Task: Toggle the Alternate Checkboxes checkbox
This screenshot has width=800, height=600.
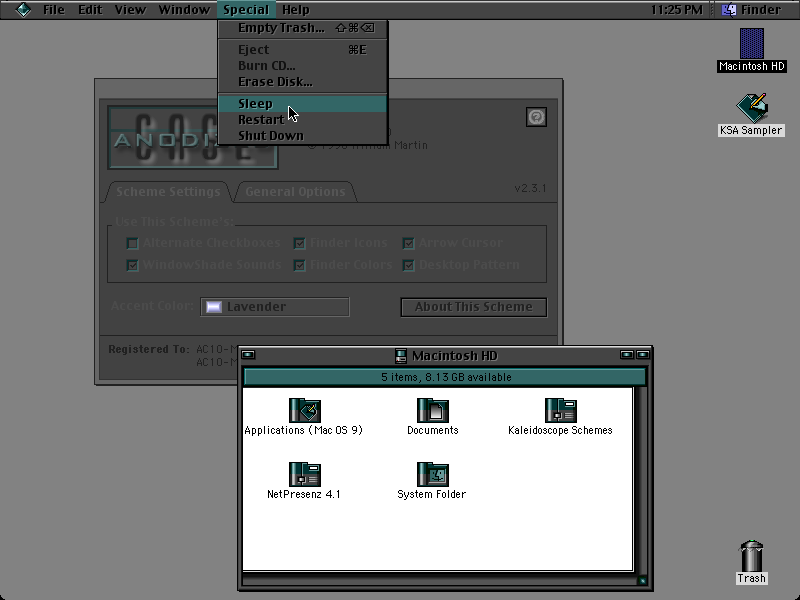Action: pyautogui.click(x=133, y=243)
